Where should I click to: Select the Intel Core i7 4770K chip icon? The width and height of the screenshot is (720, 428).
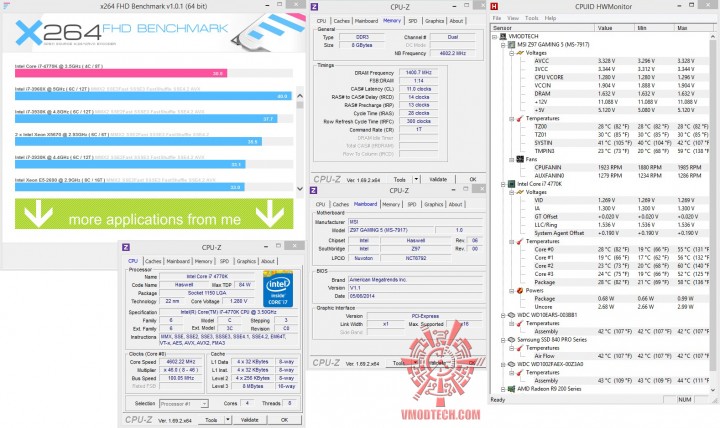coord(511,184)
